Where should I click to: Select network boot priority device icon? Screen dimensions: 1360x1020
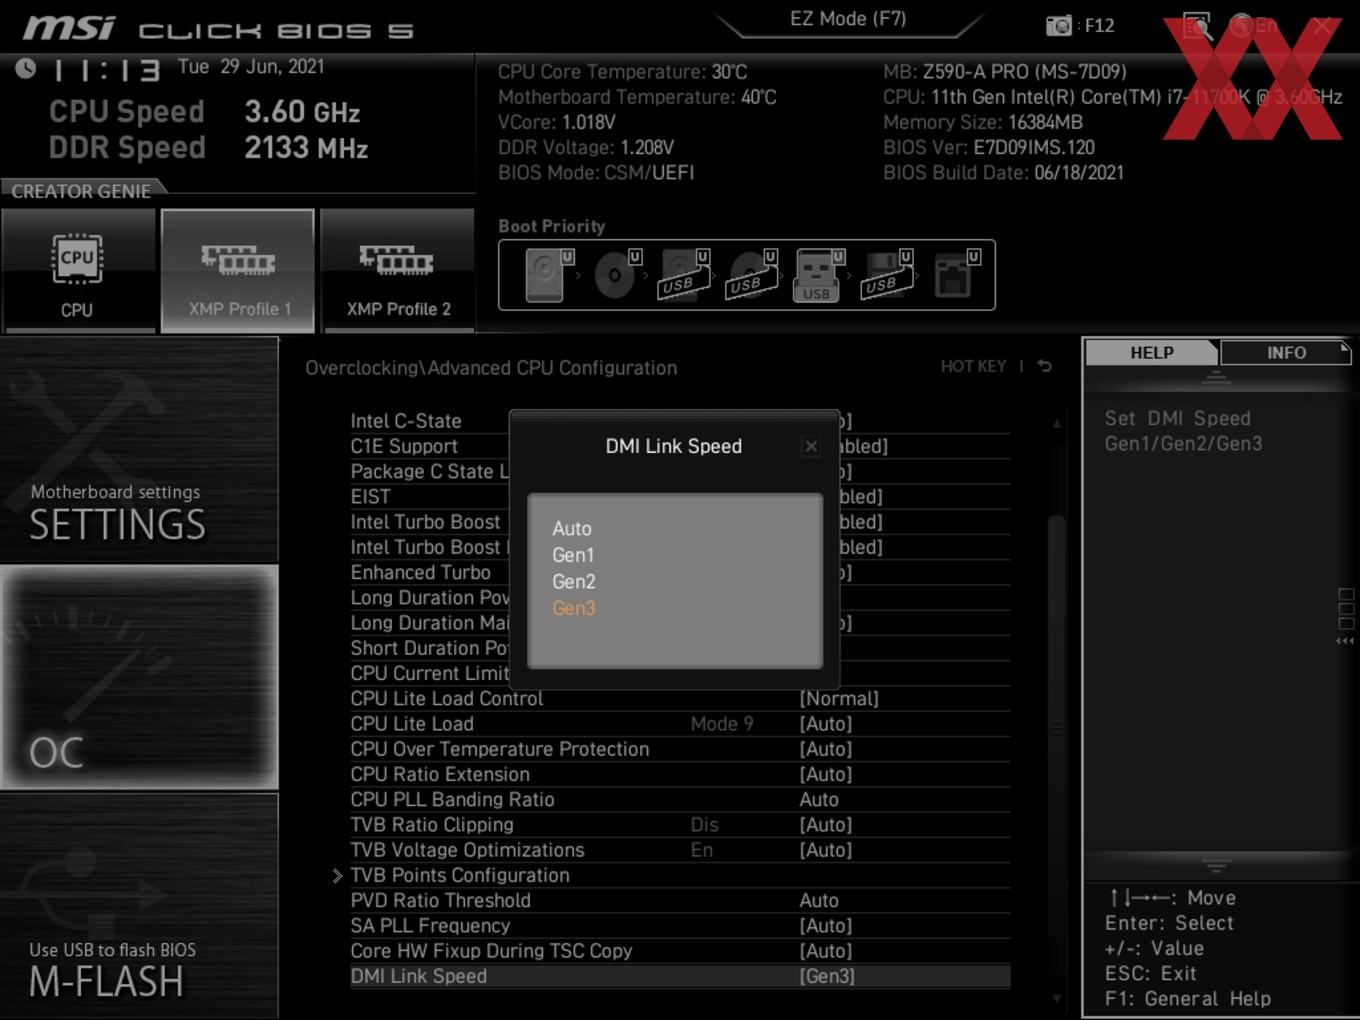tap(954, 275)
